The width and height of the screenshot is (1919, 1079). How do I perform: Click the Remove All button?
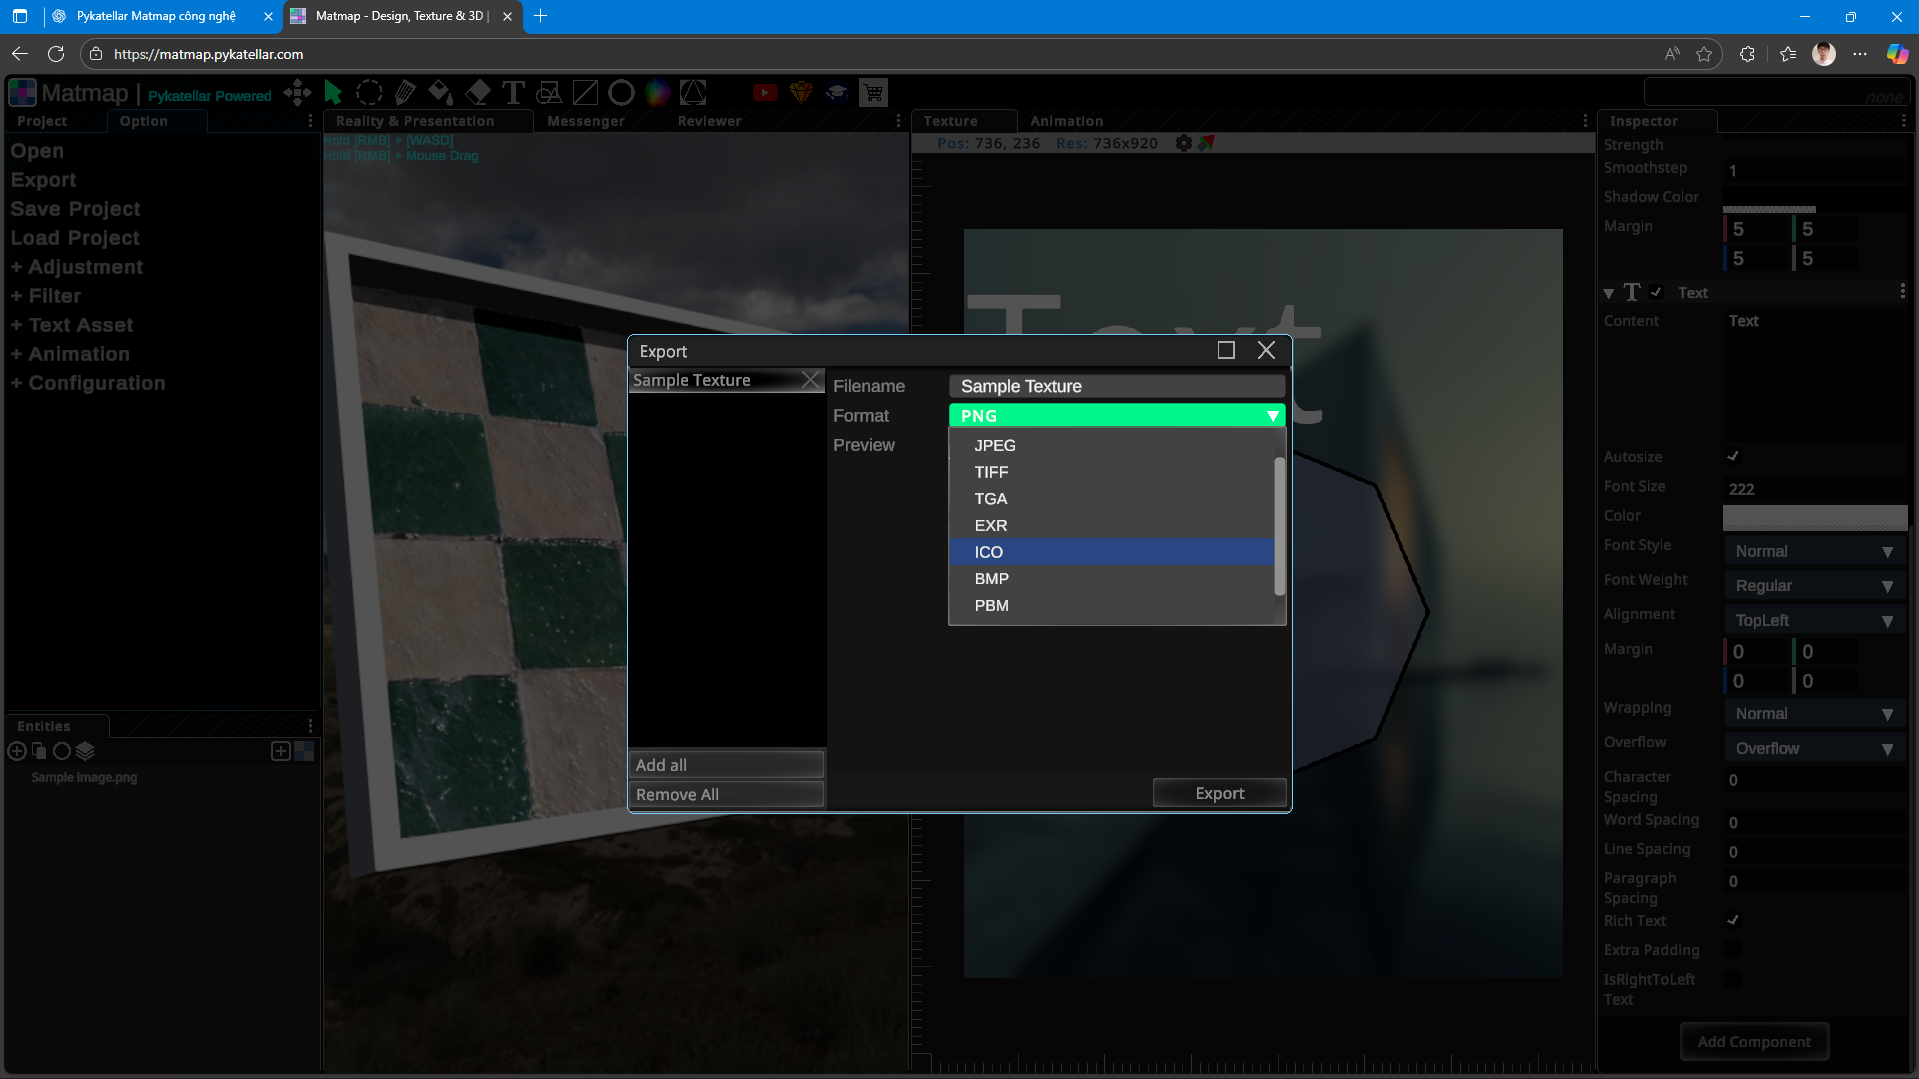[726, 795]
